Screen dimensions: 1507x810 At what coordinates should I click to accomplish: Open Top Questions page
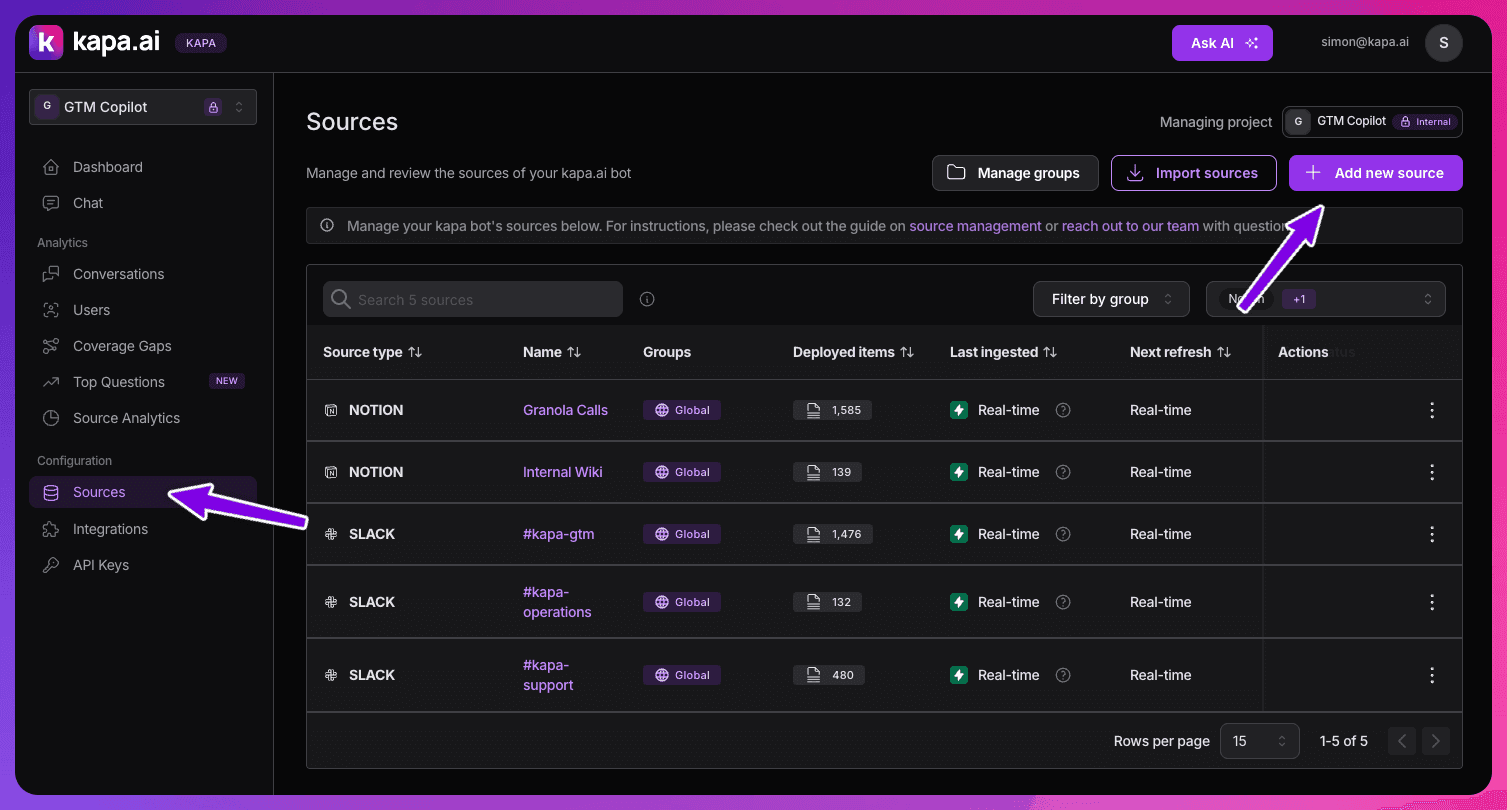point(118,382)
